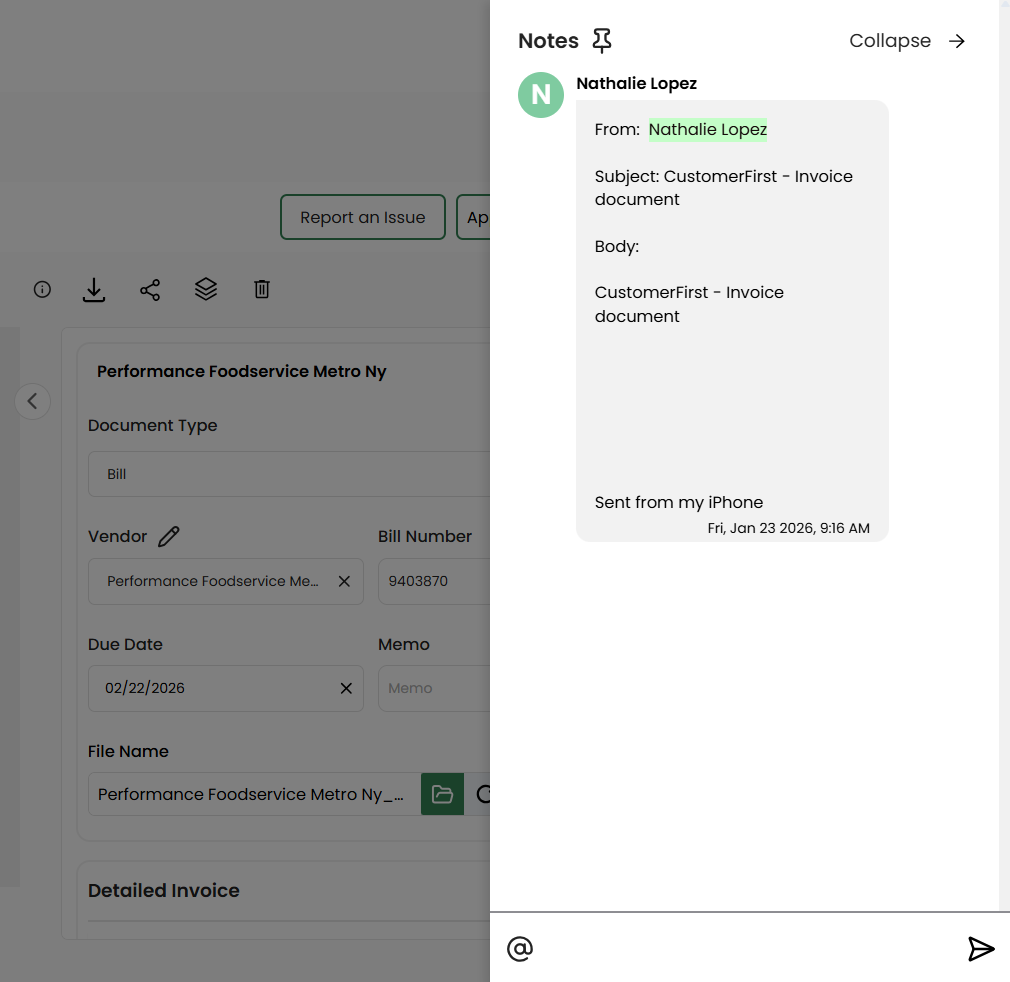
Task: Mention someone with the @ icon
Action: coord(519,948)
